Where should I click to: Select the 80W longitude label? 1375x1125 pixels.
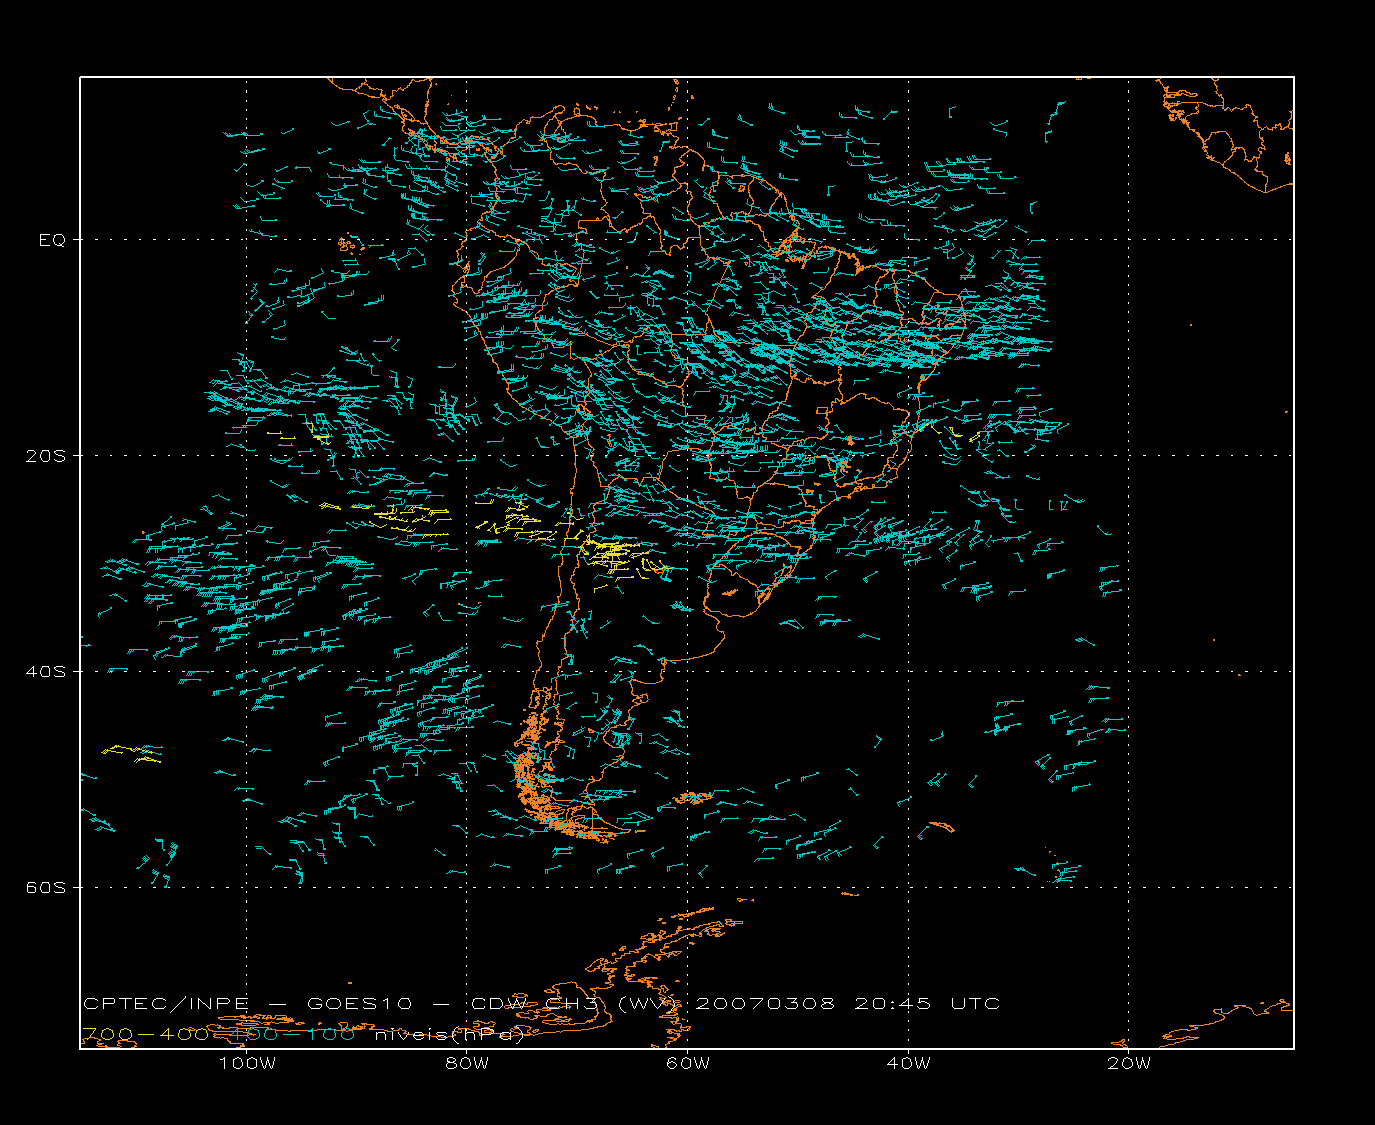point(467,1063)
